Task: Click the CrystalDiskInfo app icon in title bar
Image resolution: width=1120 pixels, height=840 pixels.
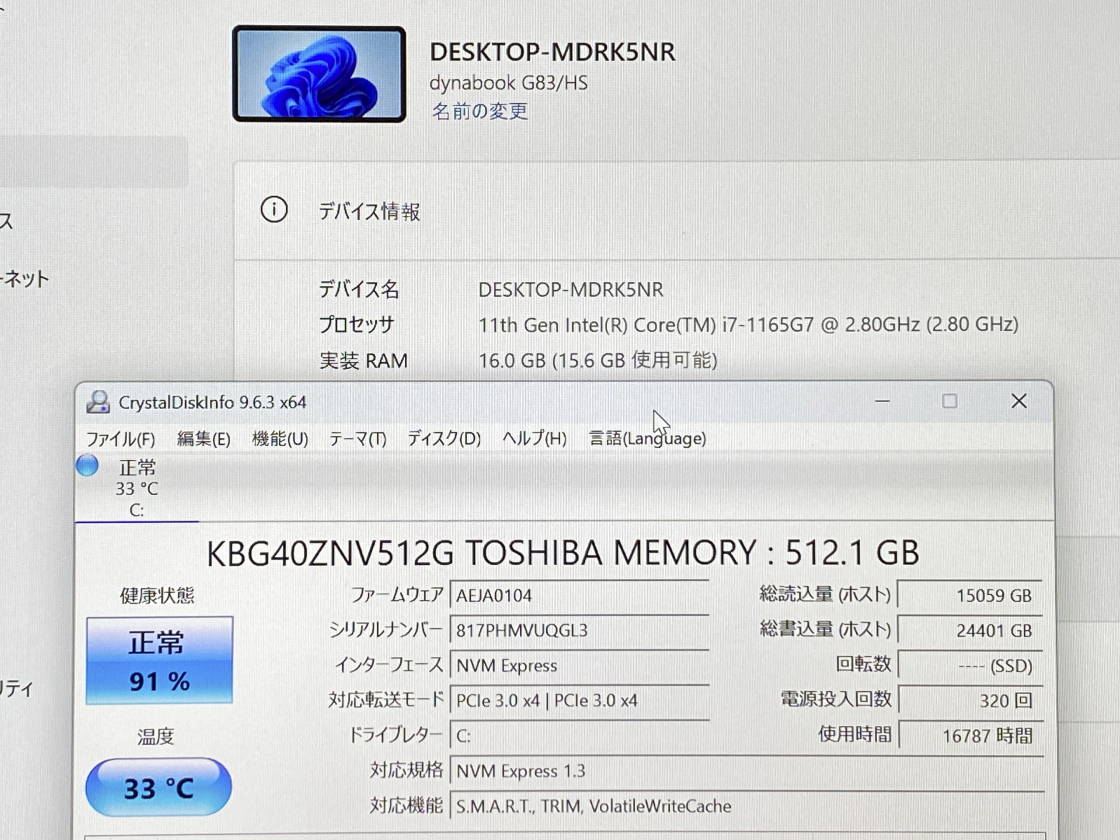Action: click(97, 402)
